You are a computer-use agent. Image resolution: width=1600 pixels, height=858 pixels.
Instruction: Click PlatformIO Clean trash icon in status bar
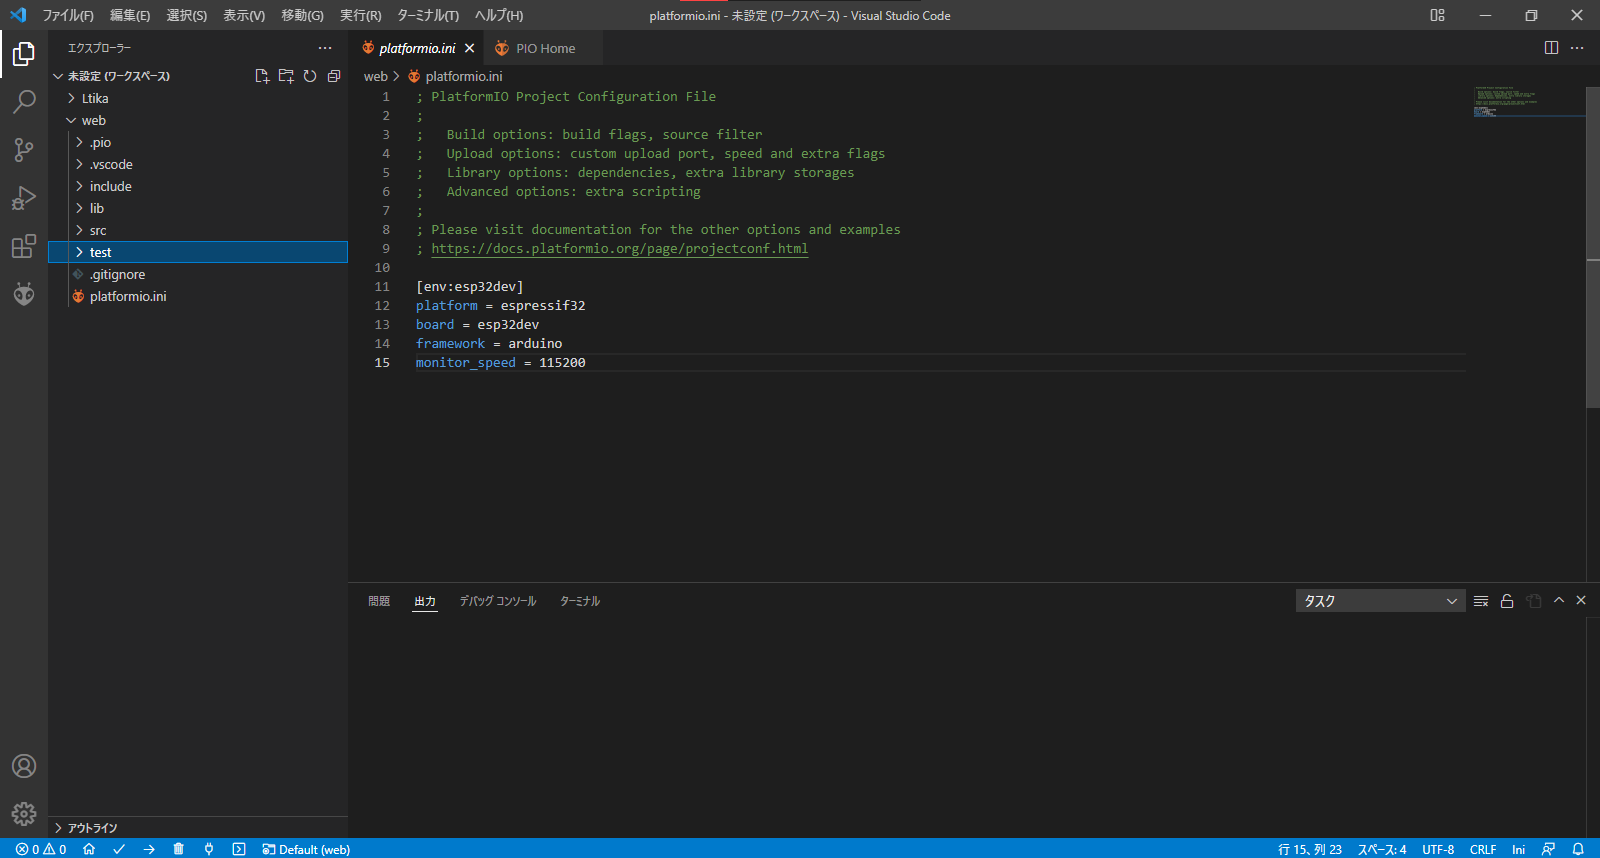pos(179,849)
